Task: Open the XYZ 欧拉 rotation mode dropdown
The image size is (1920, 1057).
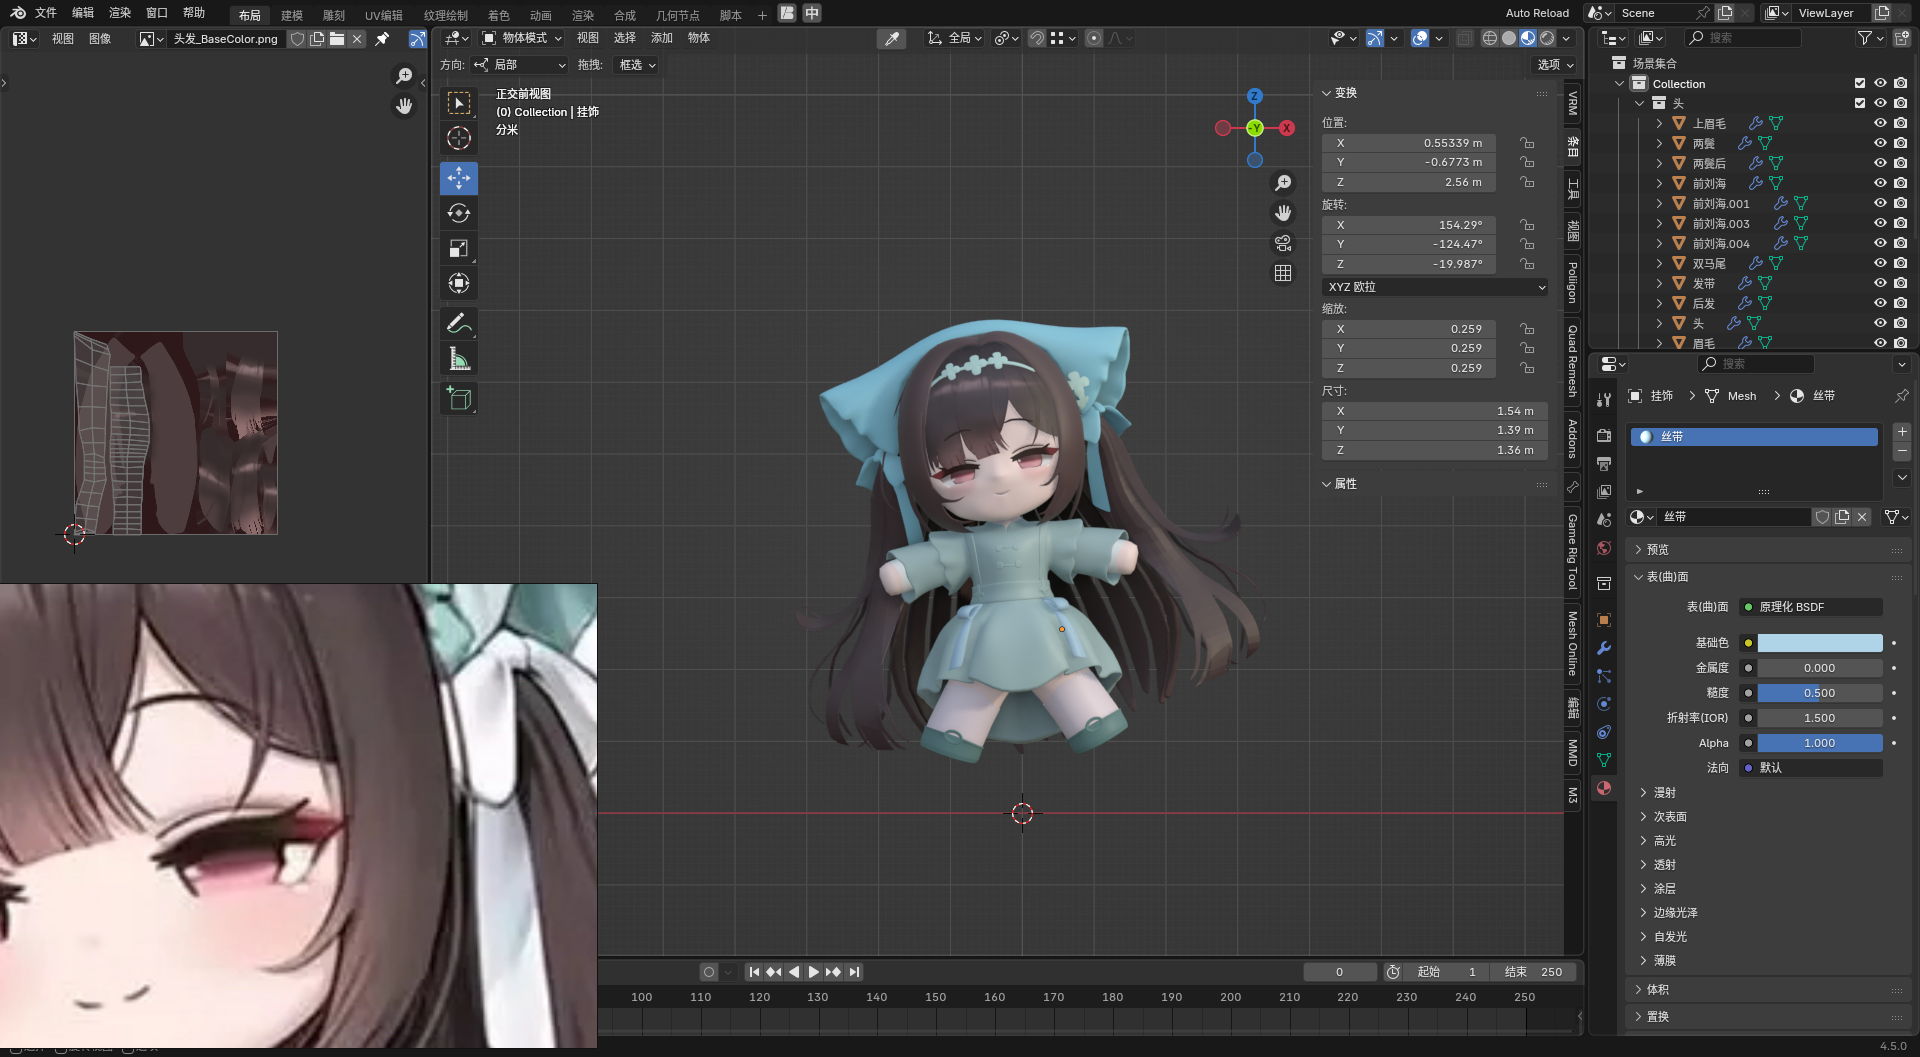Action: [x=1435, y=287]
